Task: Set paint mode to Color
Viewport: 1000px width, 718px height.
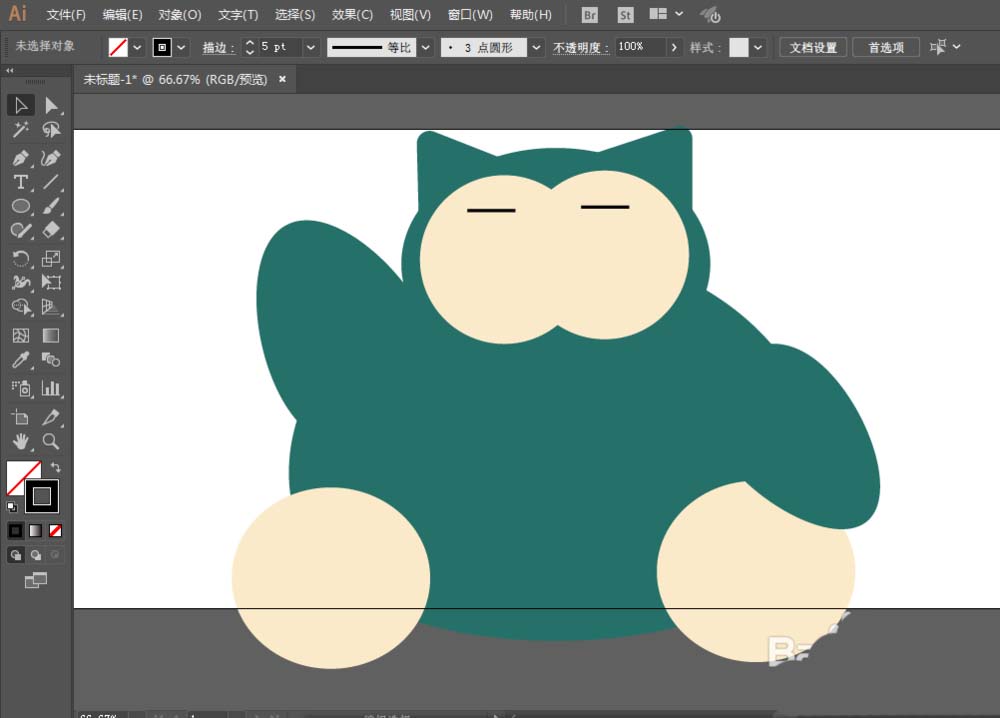Action: (15, 531)
